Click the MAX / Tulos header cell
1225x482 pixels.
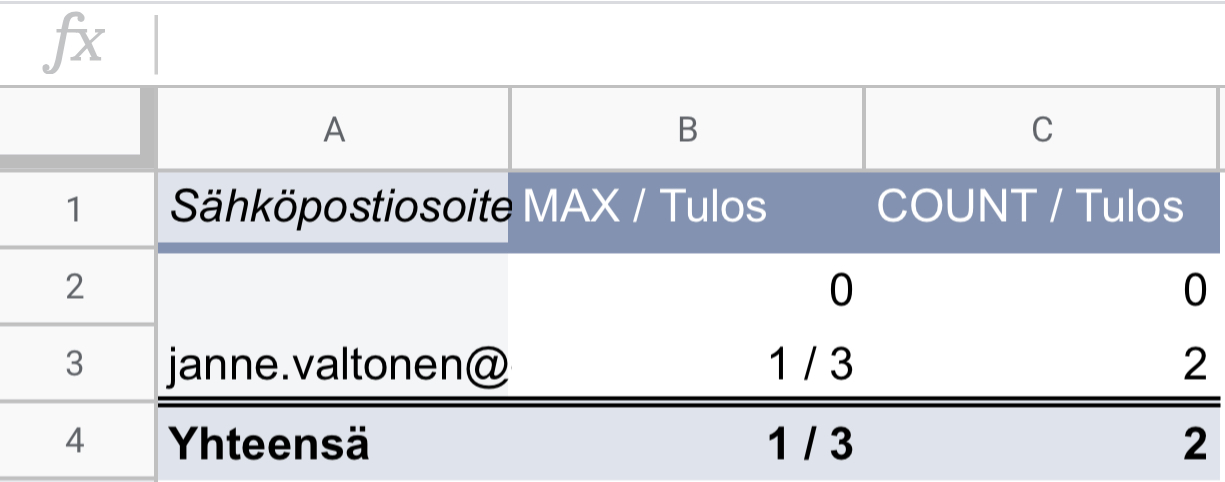687,208
